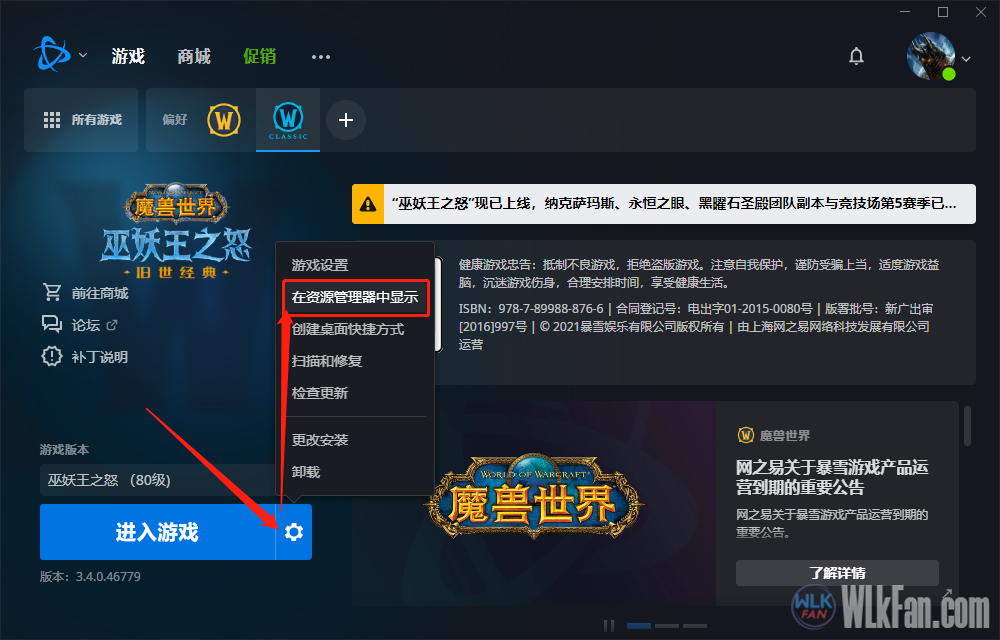
Task: Click the 魔兽世界 news banner image
Action: [534, 503]
